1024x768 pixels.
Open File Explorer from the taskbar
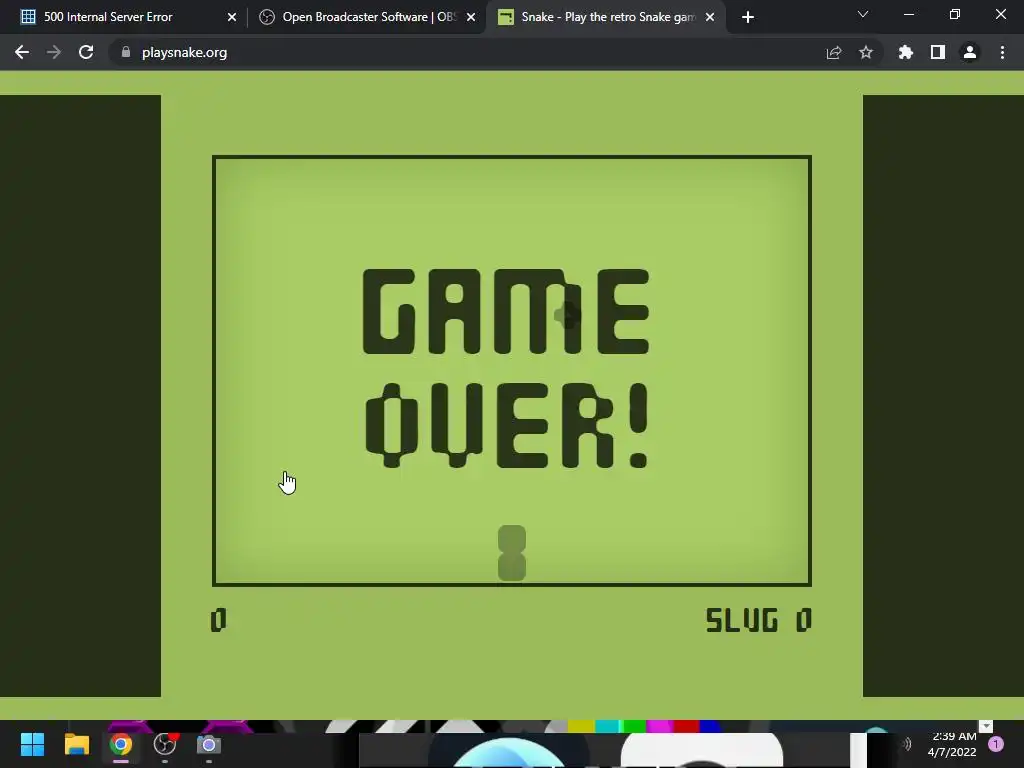(76, 744)
